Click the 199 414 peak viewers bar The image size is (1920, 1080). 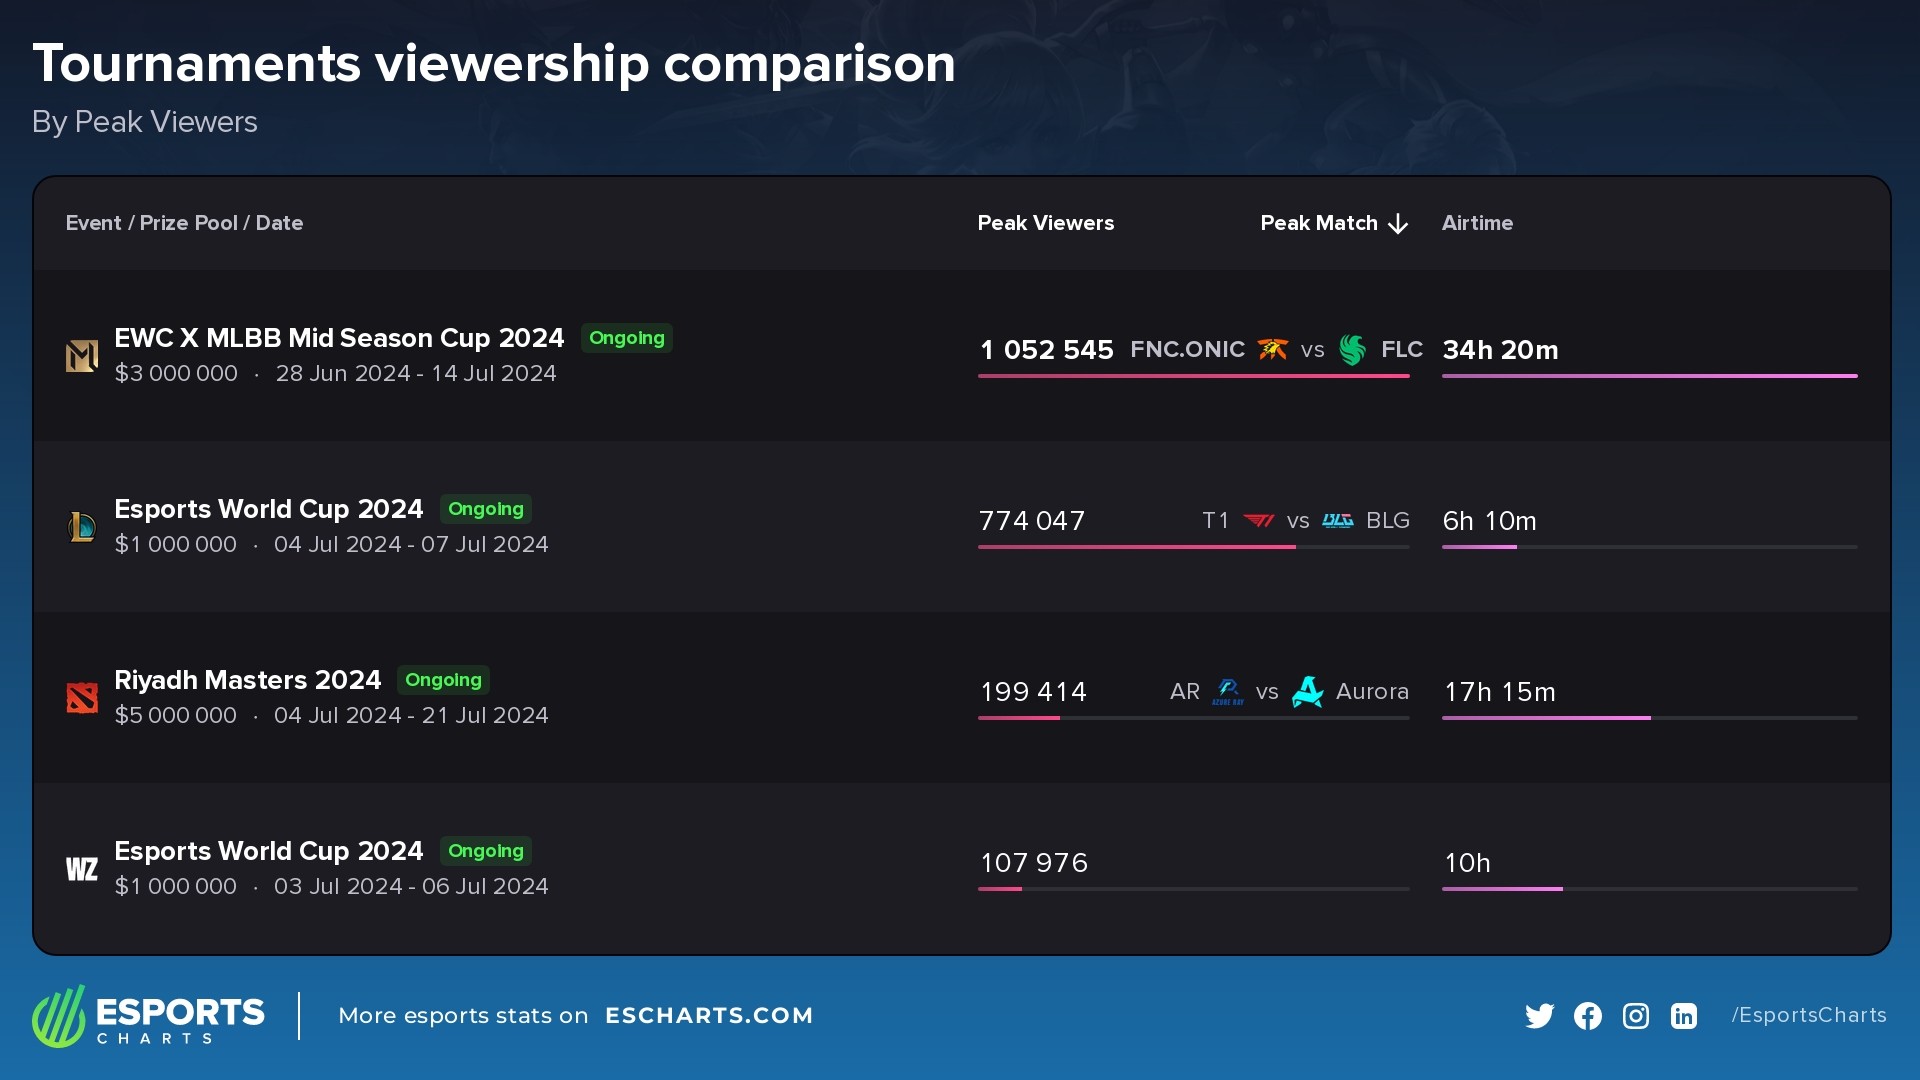tap(1194, 718)
